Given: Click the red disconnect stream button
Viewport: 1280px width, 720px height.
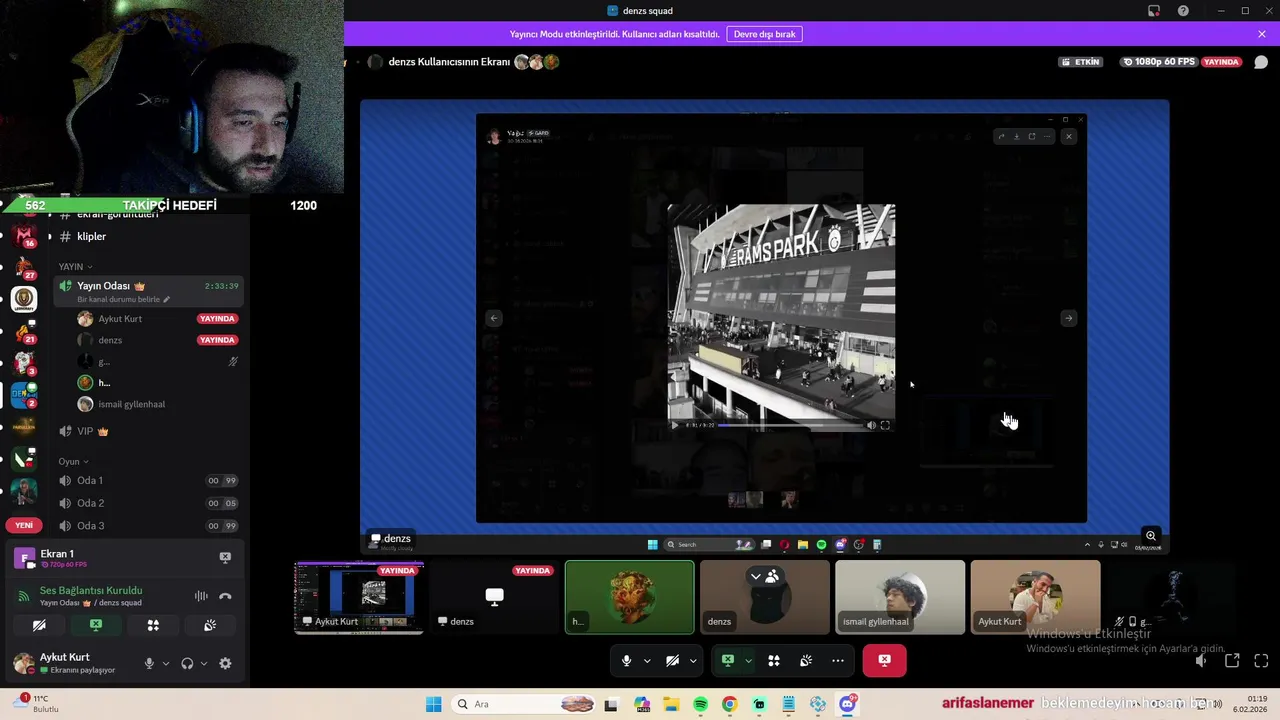Looking at the screenshot, I should [x=884, y=661].
